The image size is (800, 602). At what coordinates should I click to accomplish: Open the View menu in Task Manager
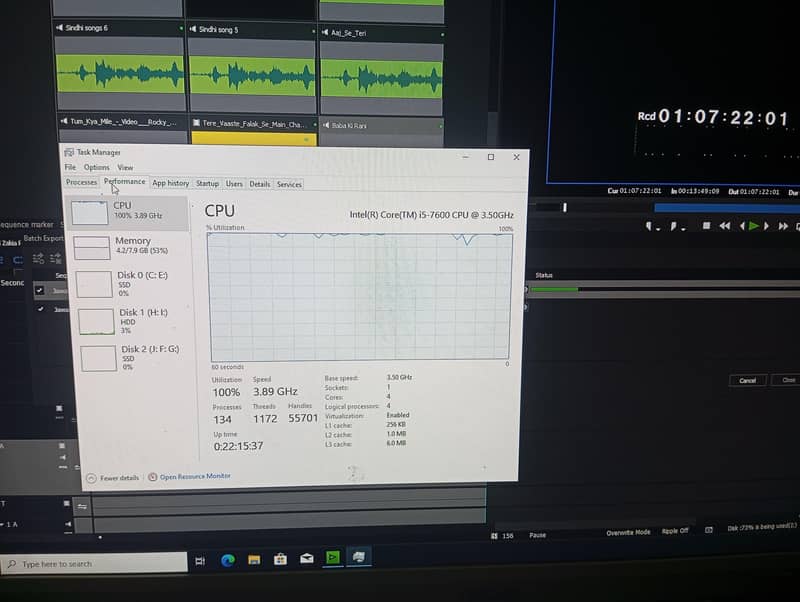point(125,167)
